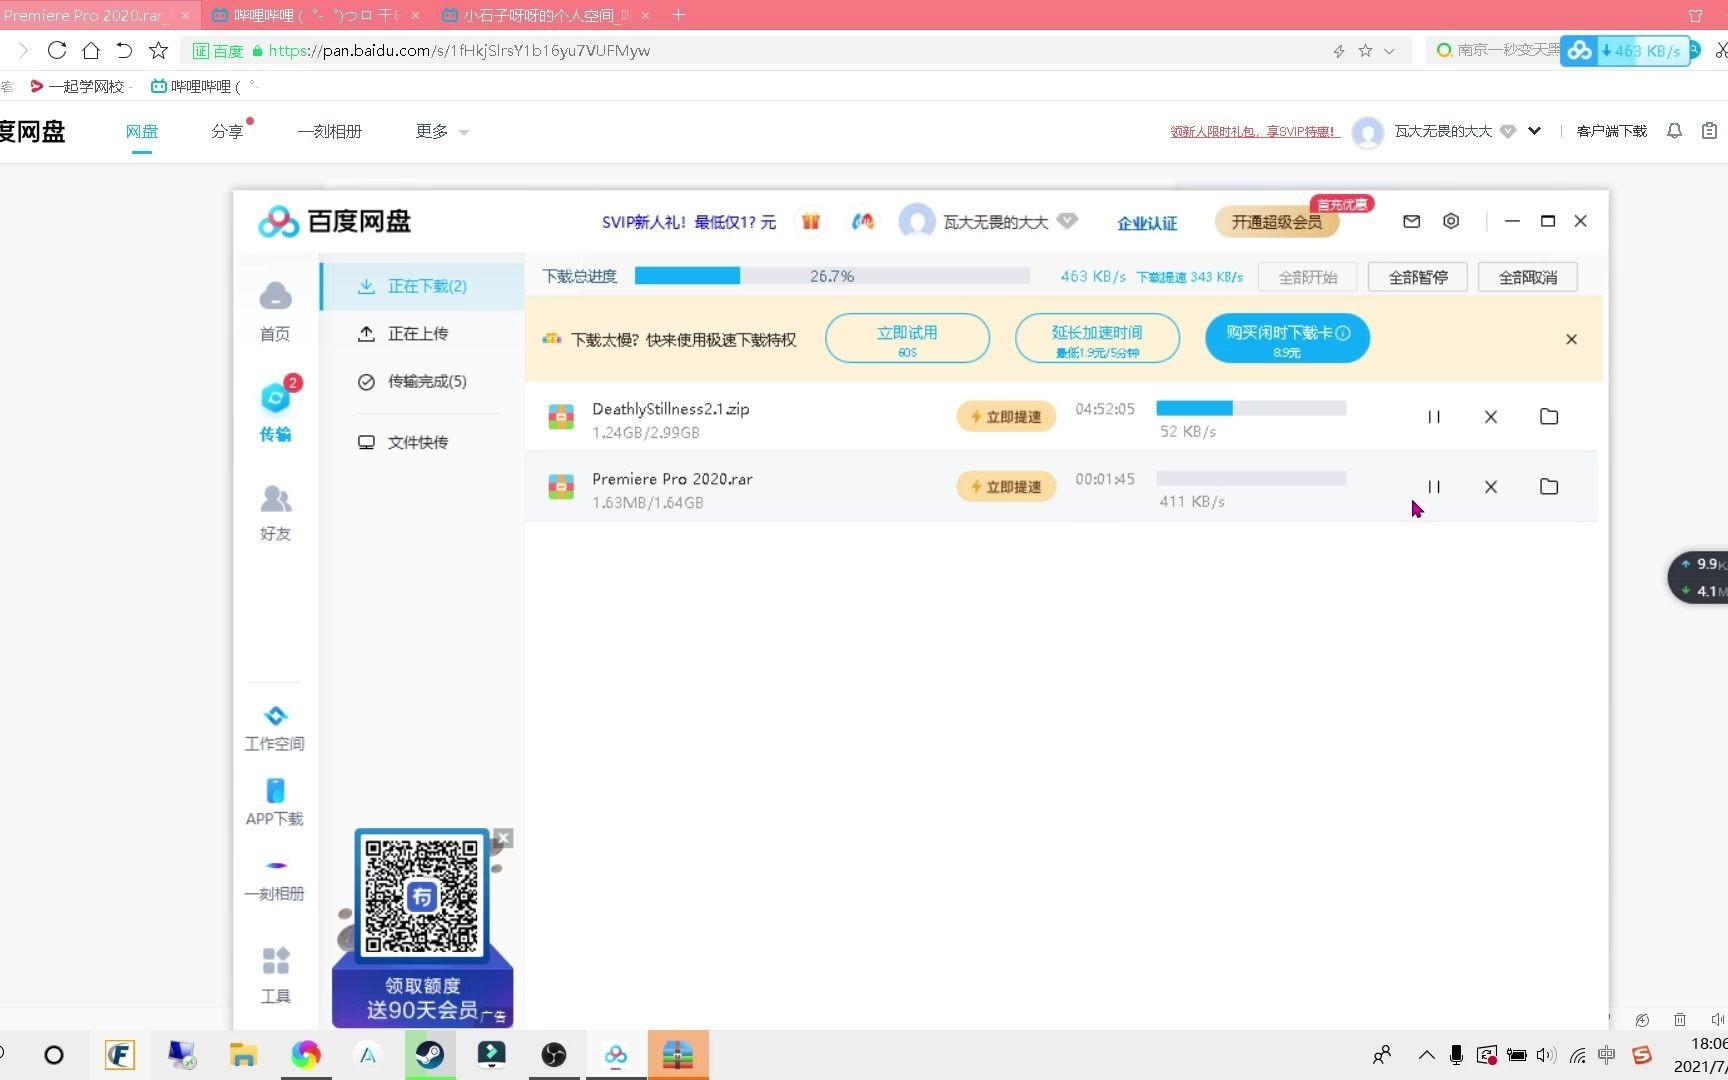Cancel the Premiere Pro 2020.rar download

[x=1491, y=487]
